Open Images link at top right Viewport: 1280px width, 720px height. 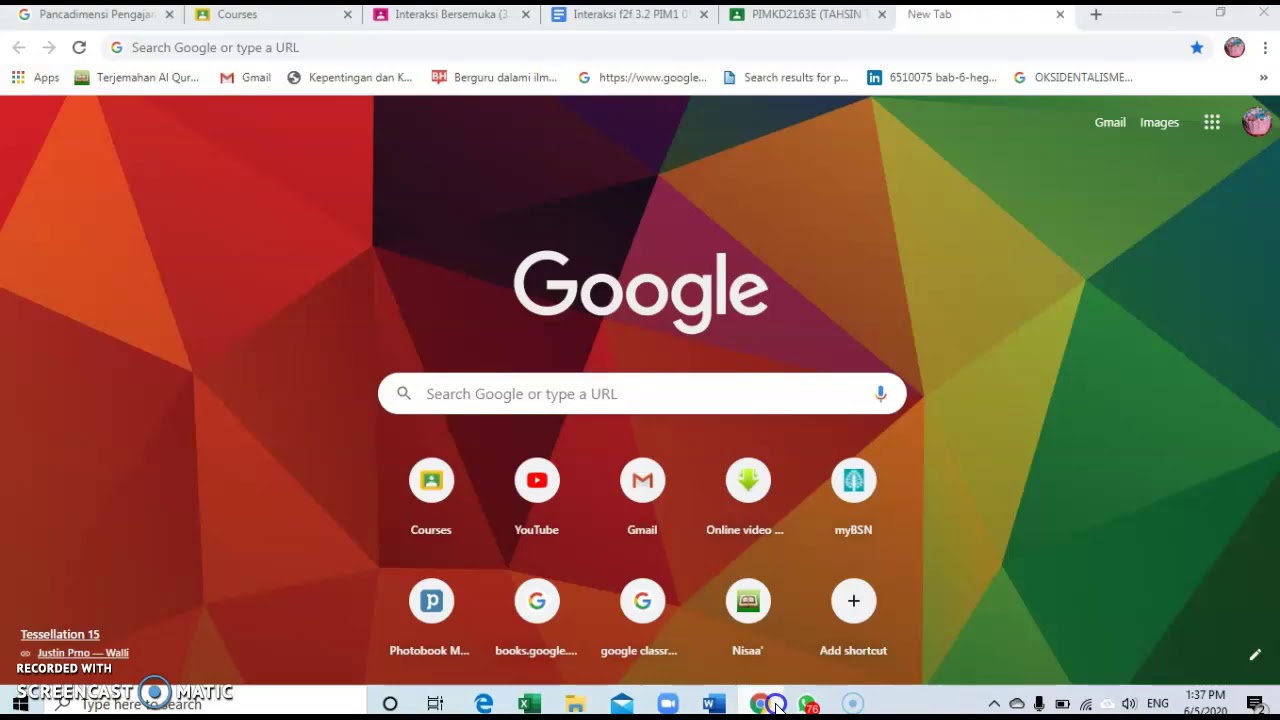coord(1159,122)
